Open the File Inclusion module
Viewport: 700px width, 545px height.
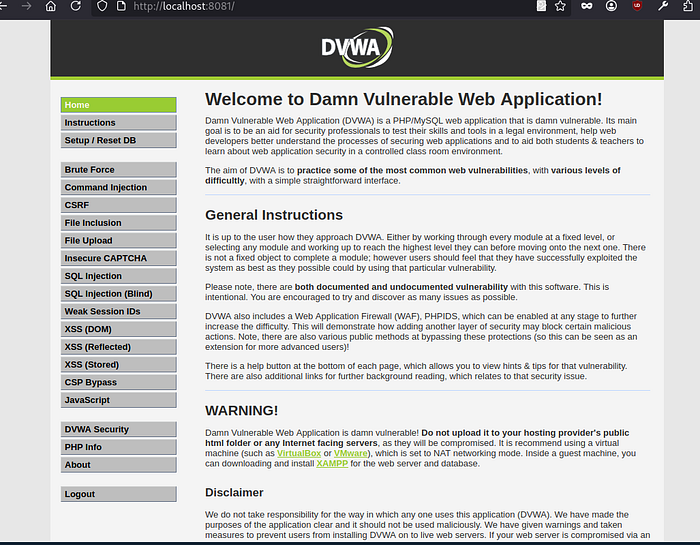pyautogui.click(x=119, y=223)
